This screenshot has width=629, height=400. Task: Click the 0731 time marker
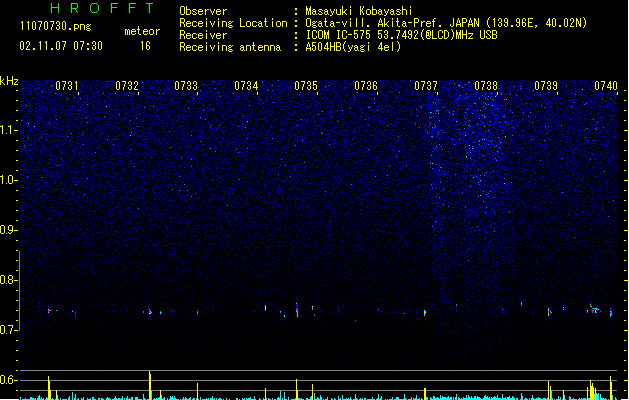point(67,86)
